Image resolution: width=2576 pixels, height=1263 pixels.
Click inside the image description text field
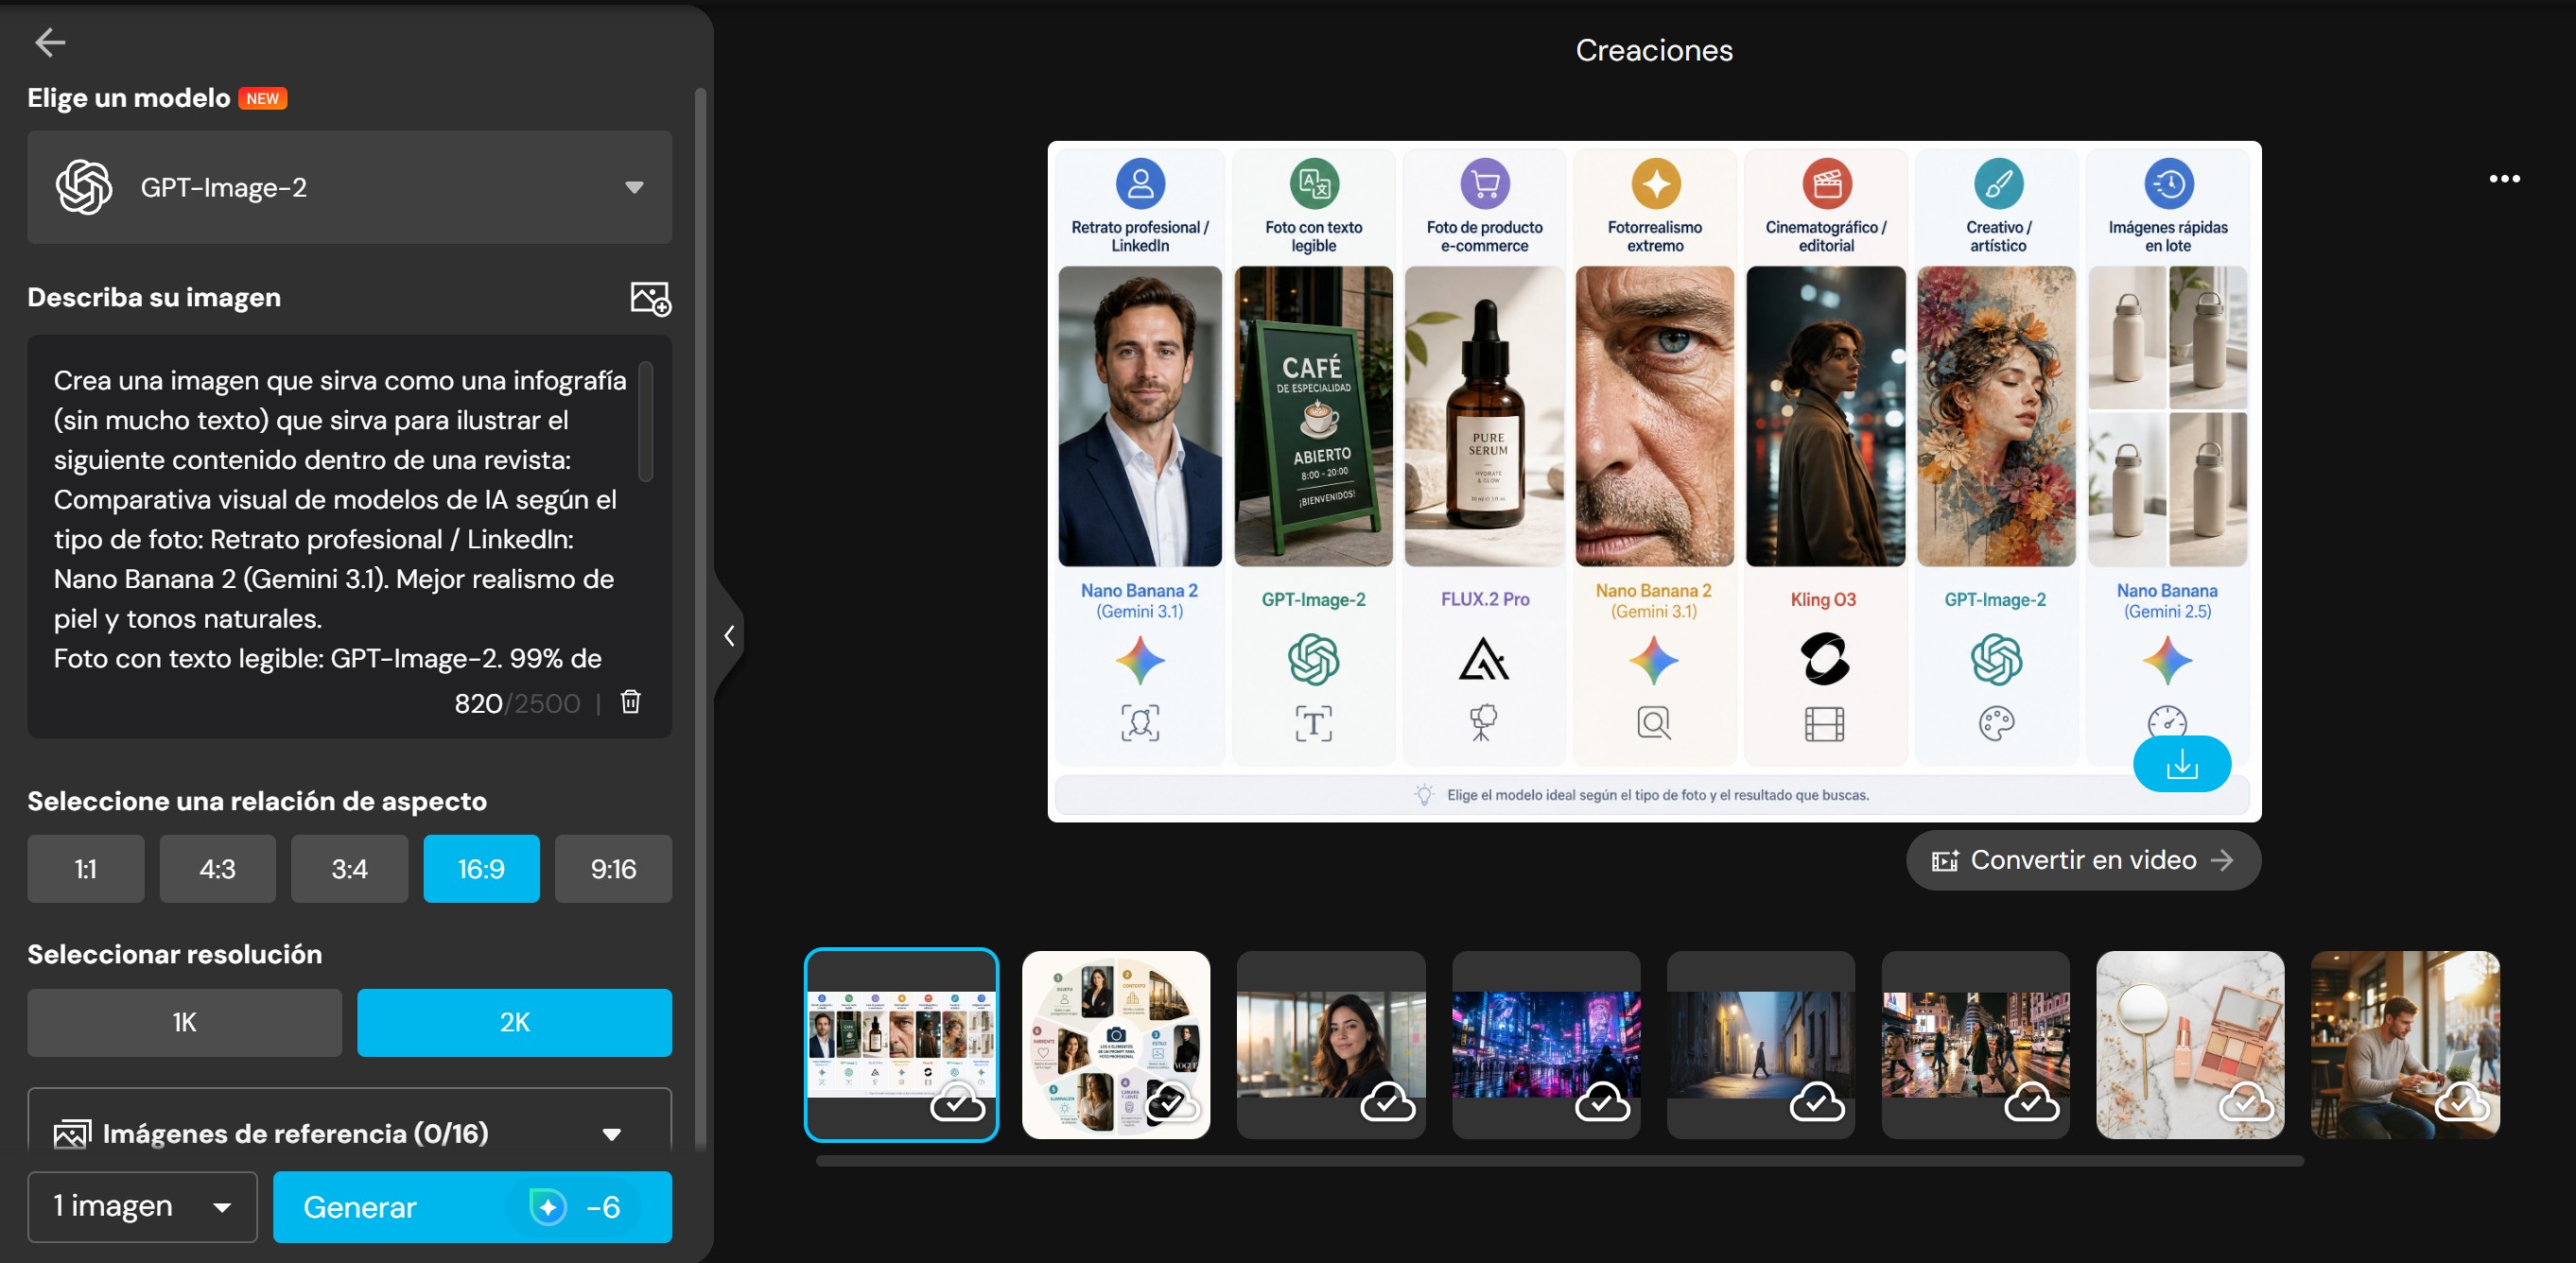340,520
